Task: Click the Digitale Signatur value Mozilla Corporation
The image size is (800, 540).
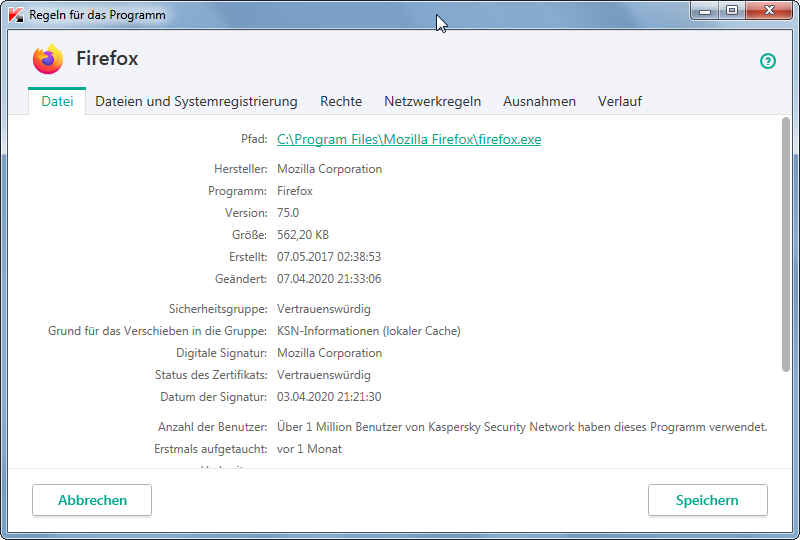Action: (x=329, y=353)
